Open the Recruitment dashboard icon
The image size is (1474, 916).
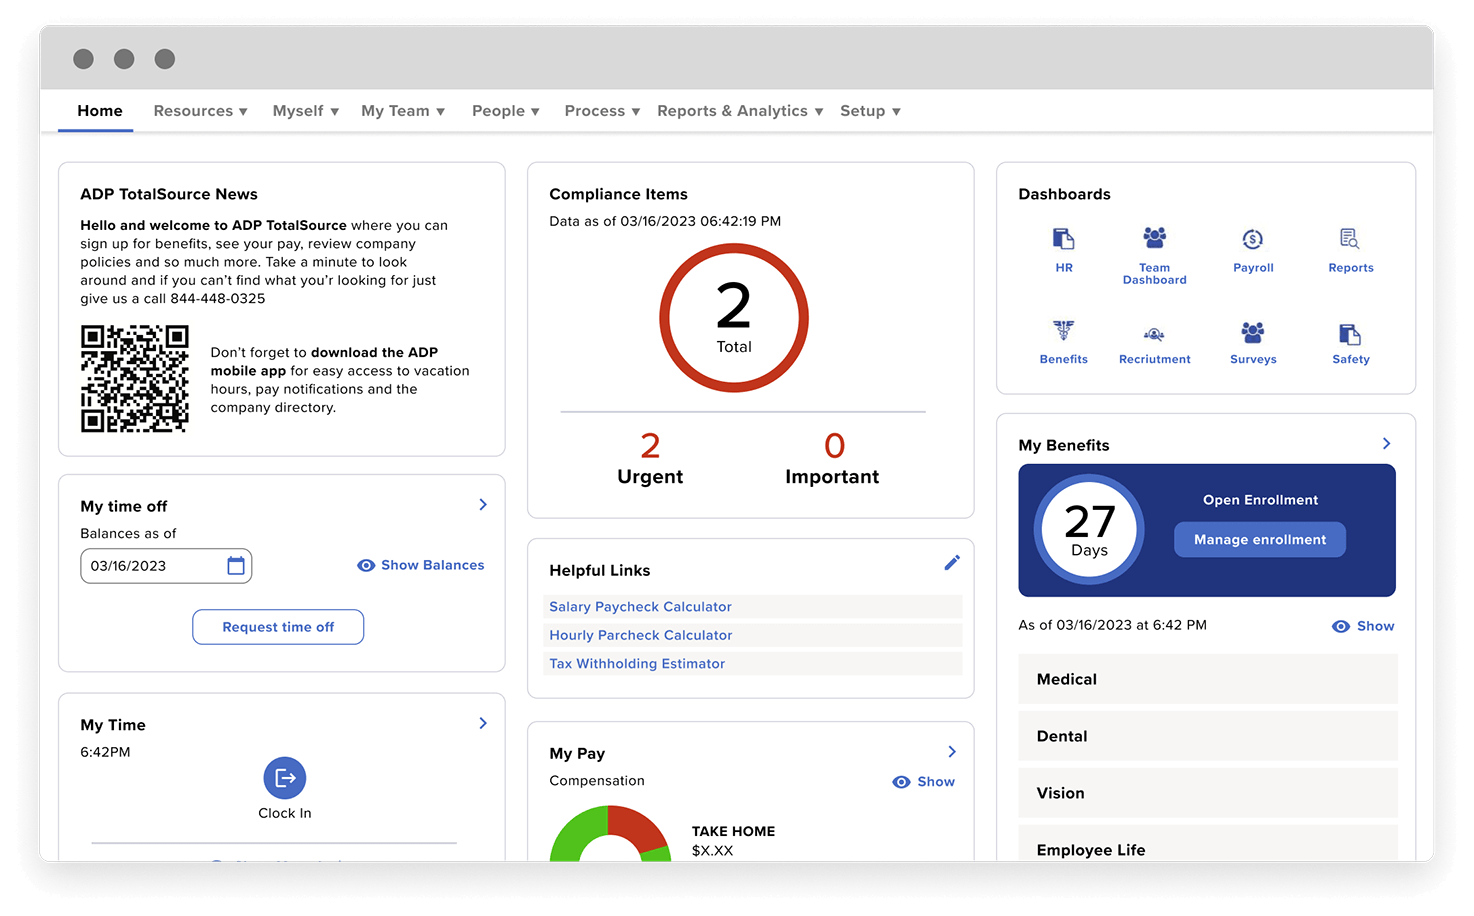click(1154, 334)
